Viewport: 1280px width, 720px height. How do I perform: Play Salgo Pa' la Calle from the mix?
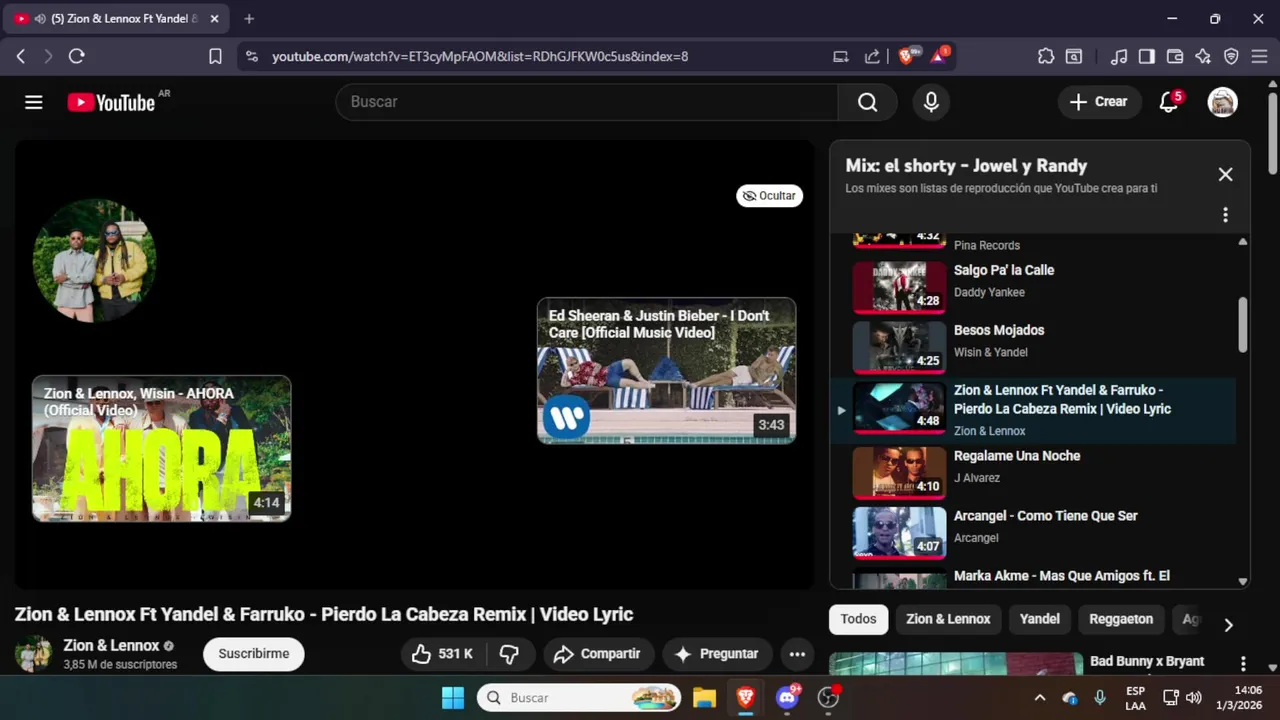click(x=1033, y=286)
